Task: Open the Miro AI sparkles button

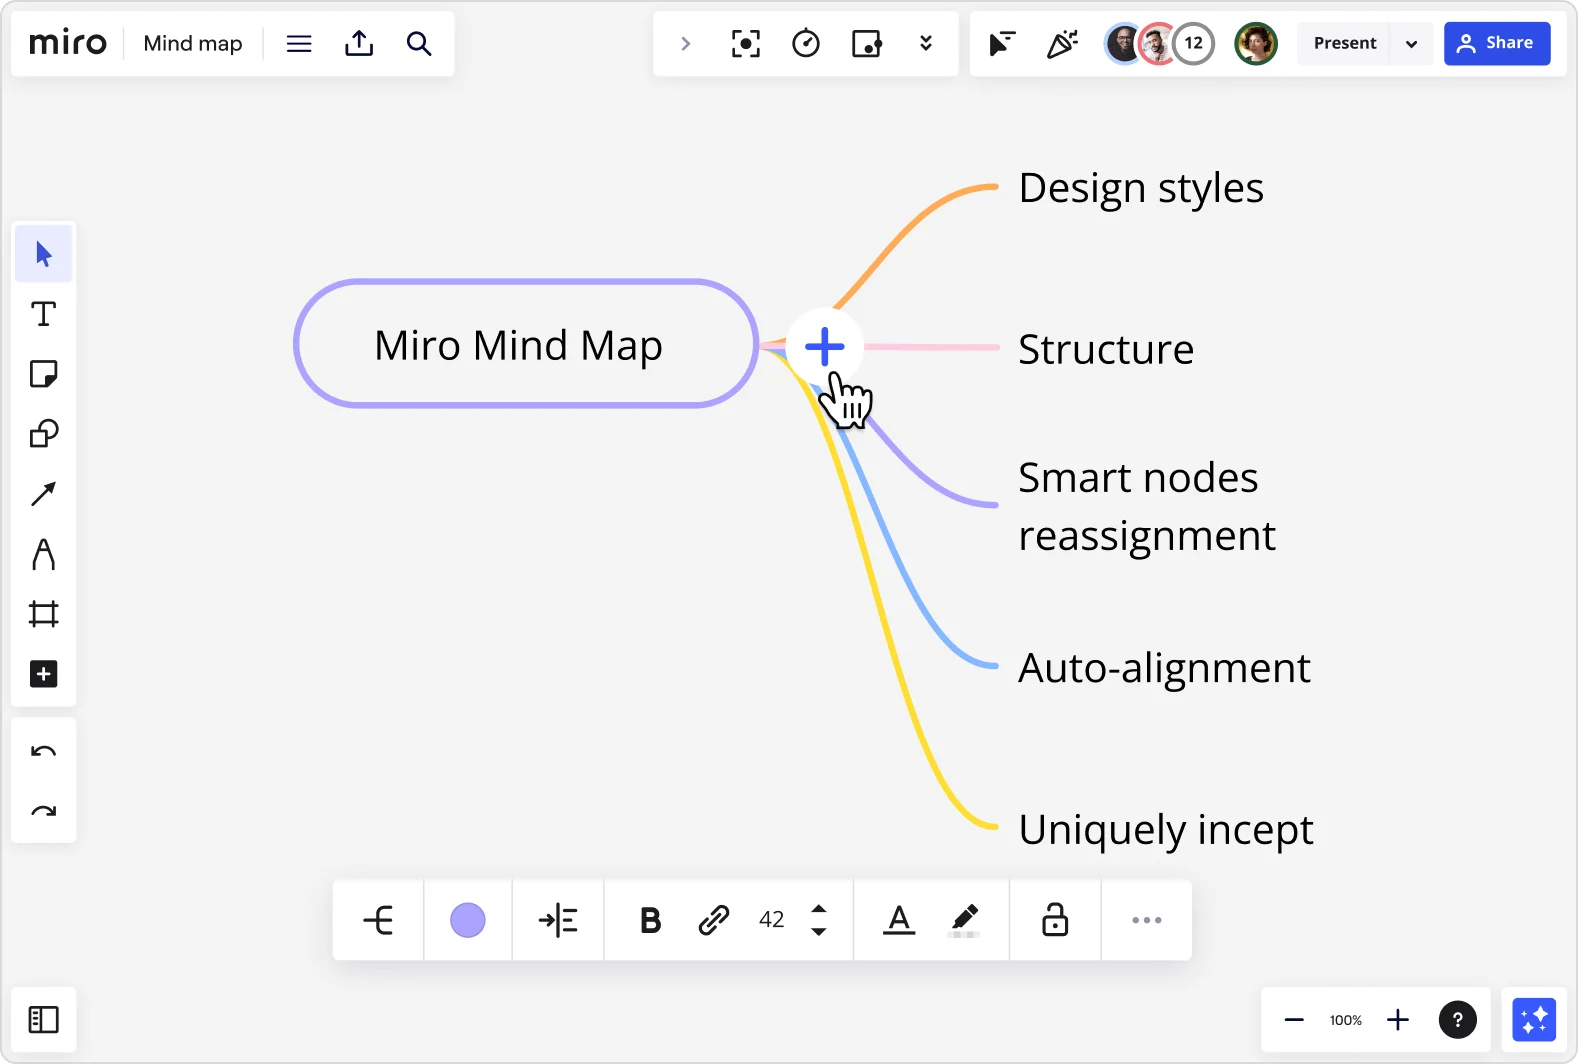Action: click(x=1534, y=1020)
